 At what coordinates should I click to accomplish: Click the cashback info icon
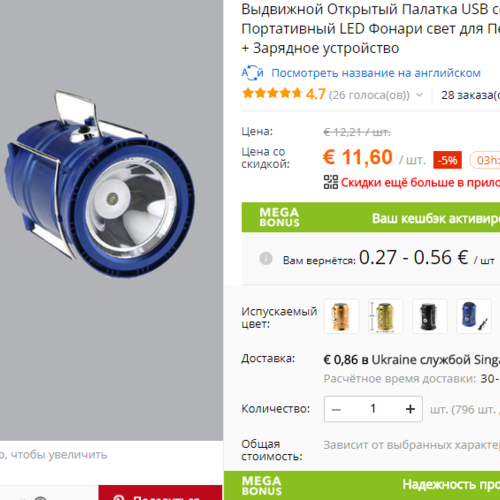click(x=266, y=258)
